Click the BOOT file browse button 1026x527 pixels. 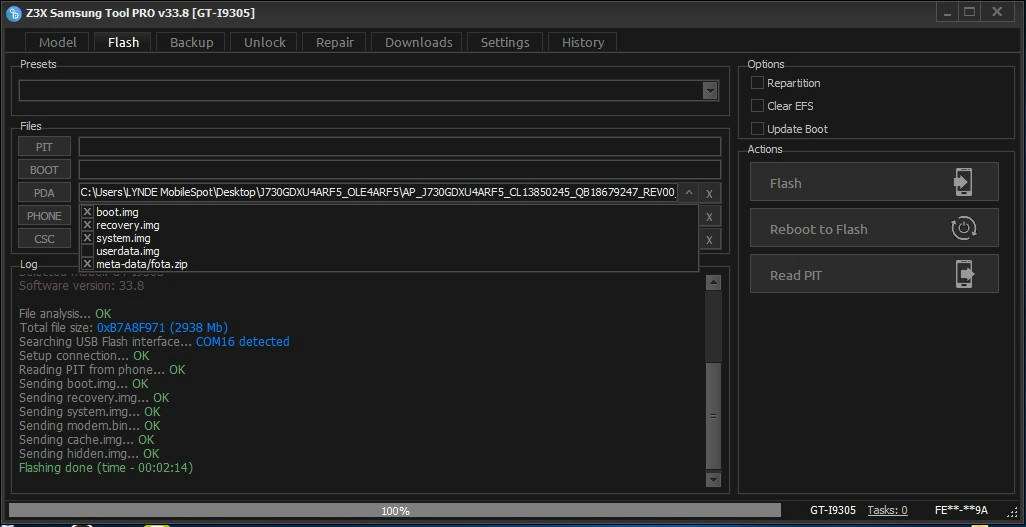pos(44,170)
